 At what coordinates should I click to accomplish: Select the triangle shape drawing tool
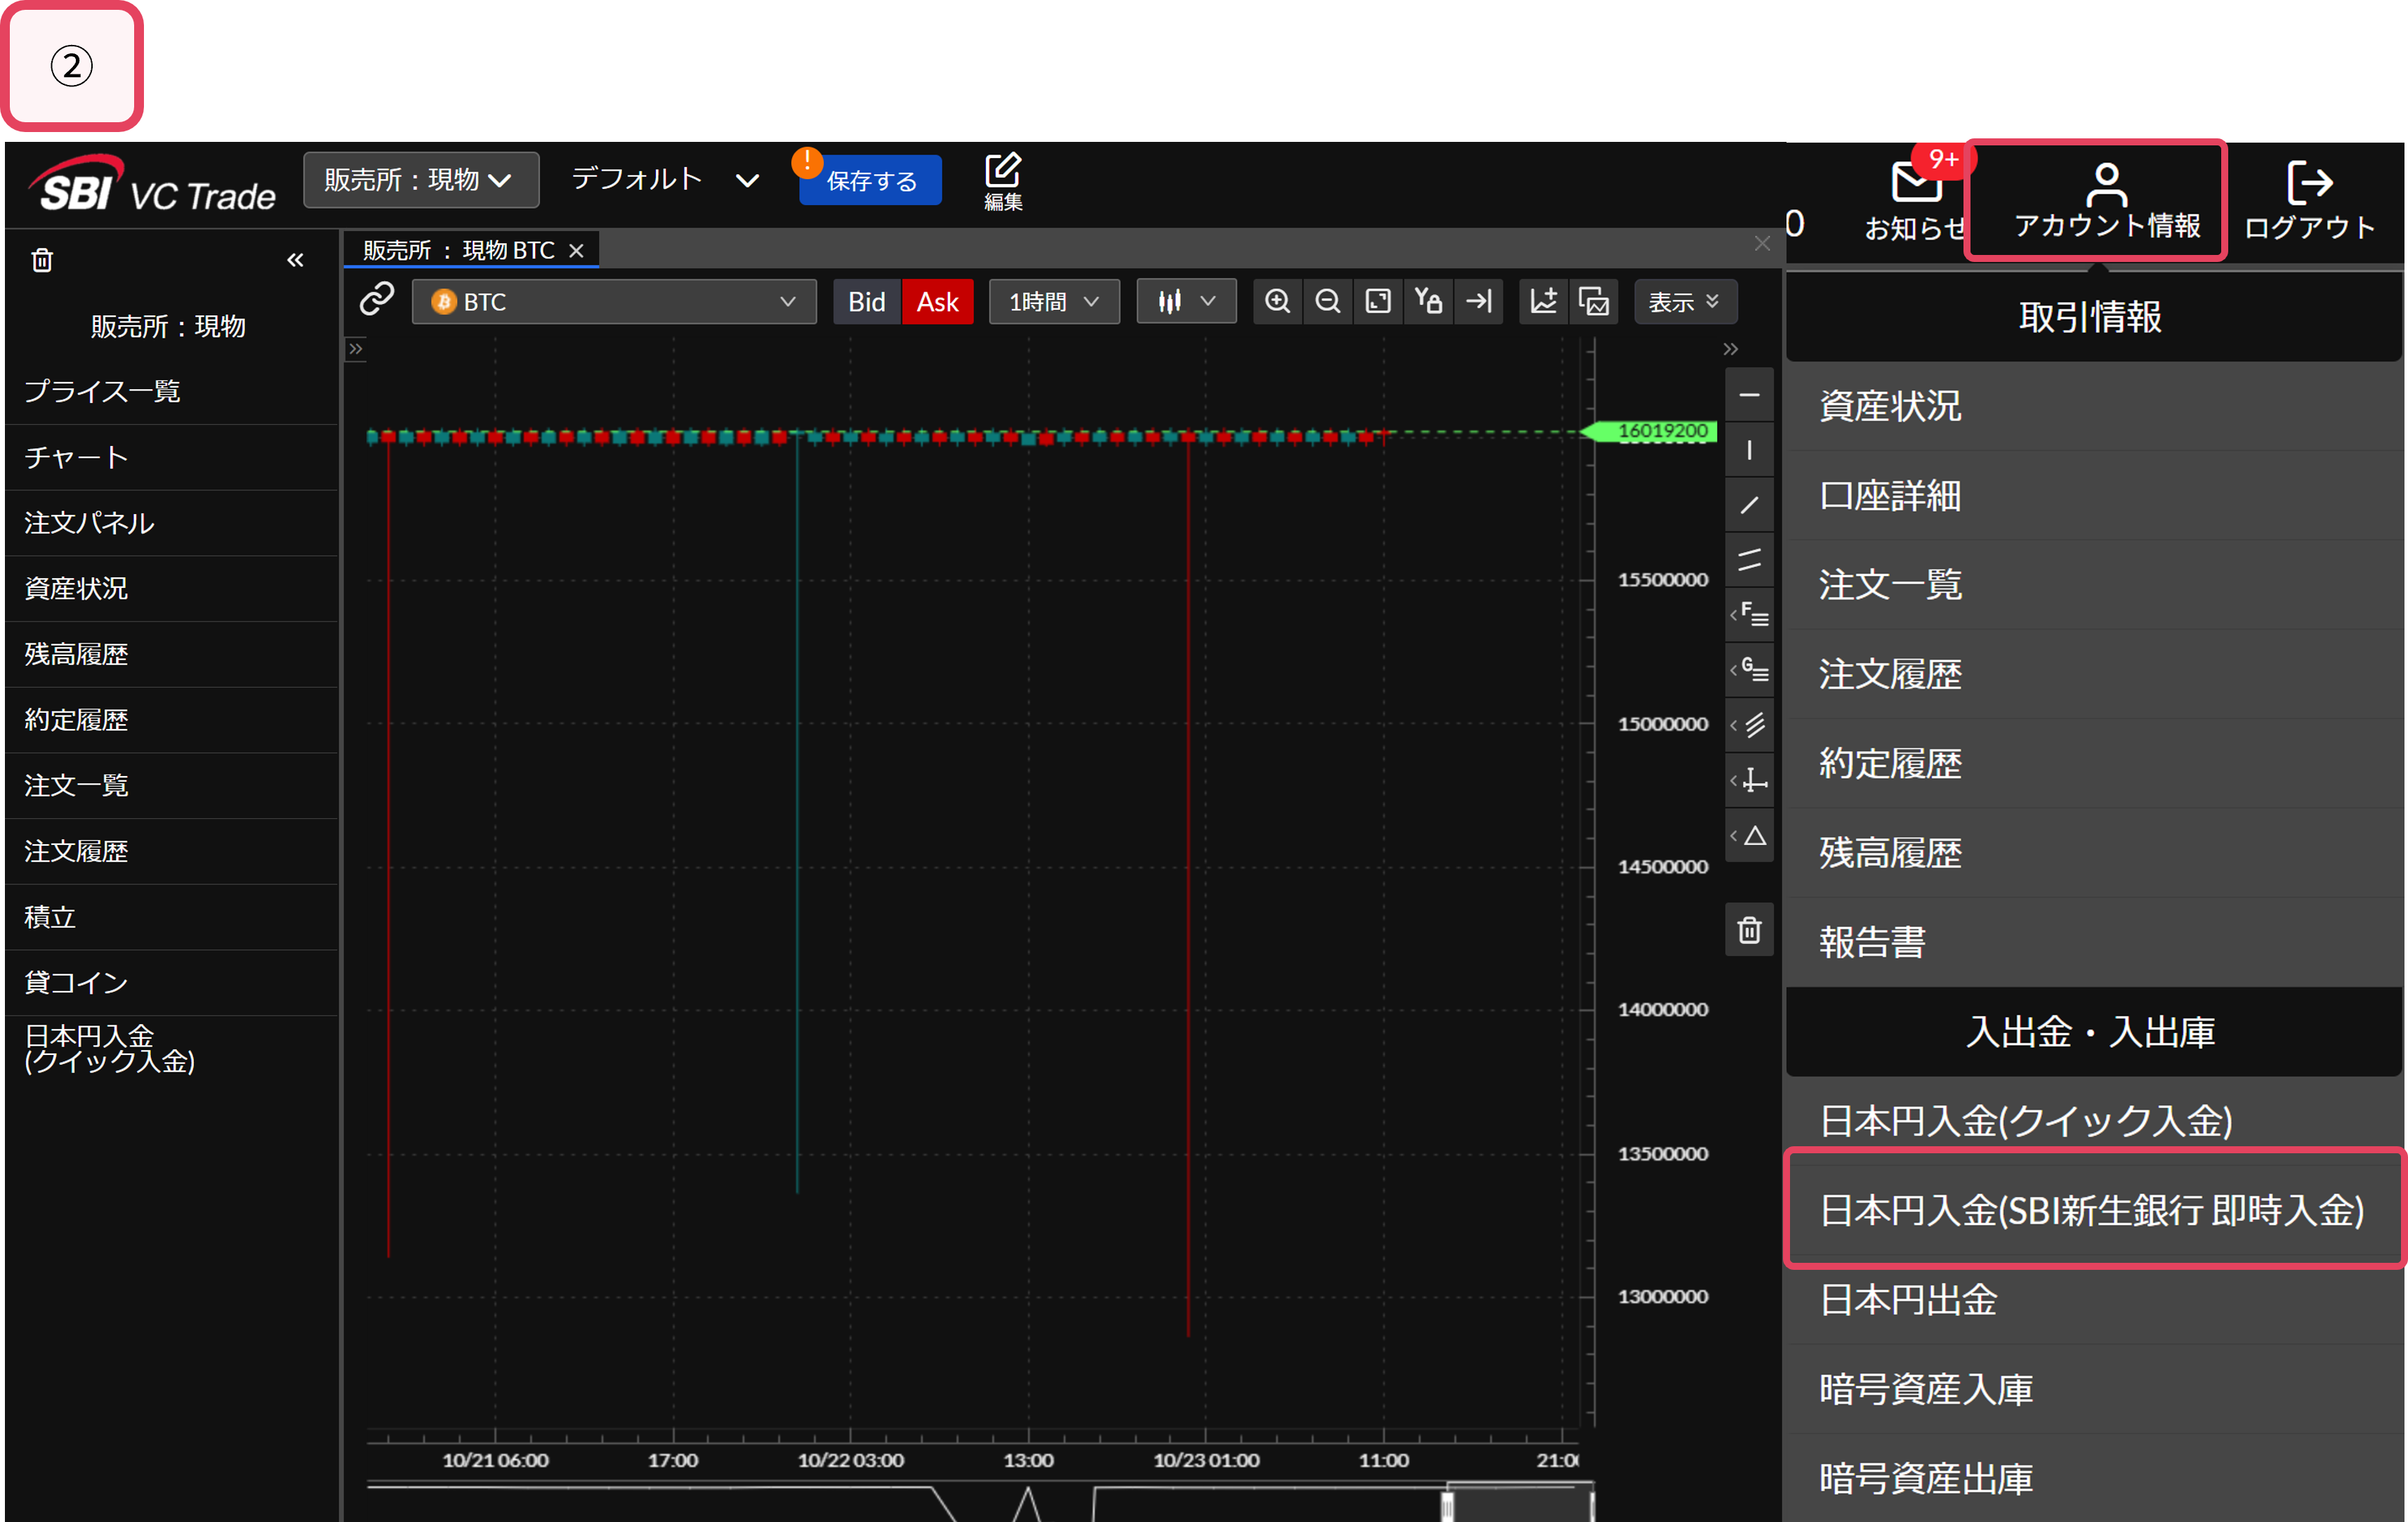(1751, 836)
